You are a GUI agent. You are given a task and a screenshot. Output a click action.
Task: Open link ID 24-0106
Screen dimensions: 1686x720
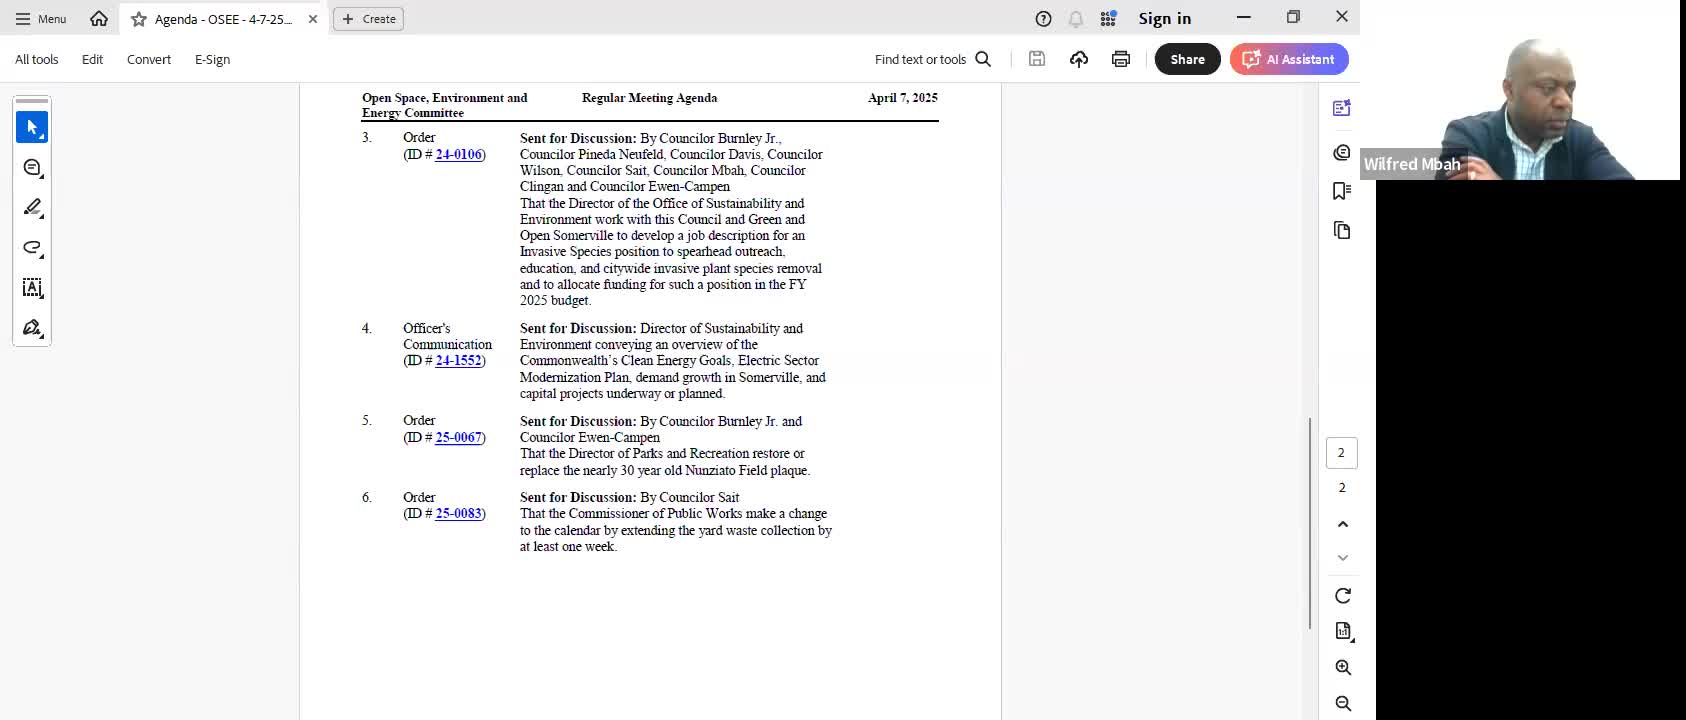pos(458,154)
